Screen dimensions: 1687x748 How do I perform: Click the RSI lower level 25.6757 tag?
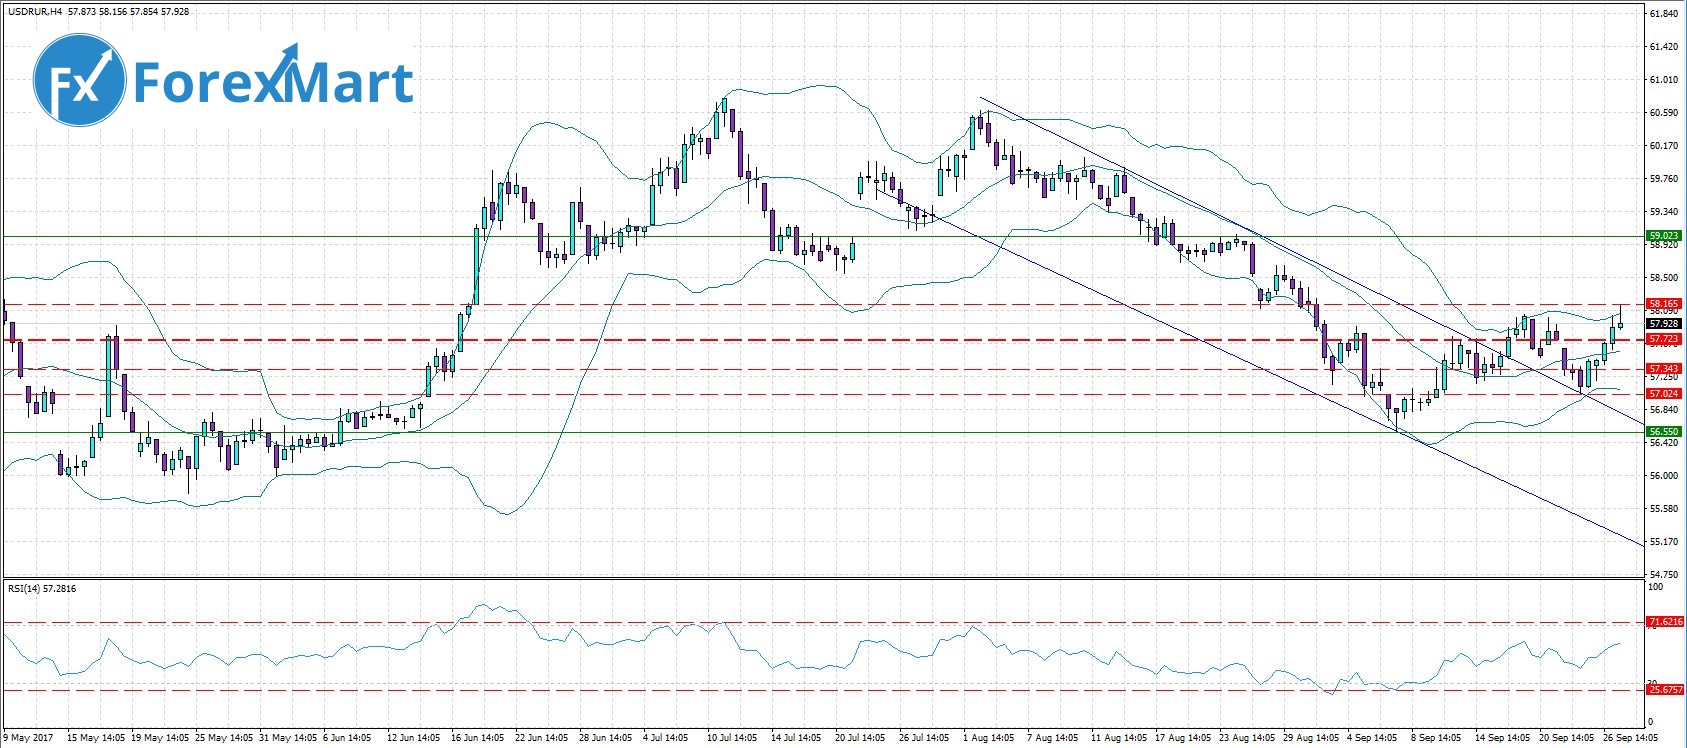1665,690
